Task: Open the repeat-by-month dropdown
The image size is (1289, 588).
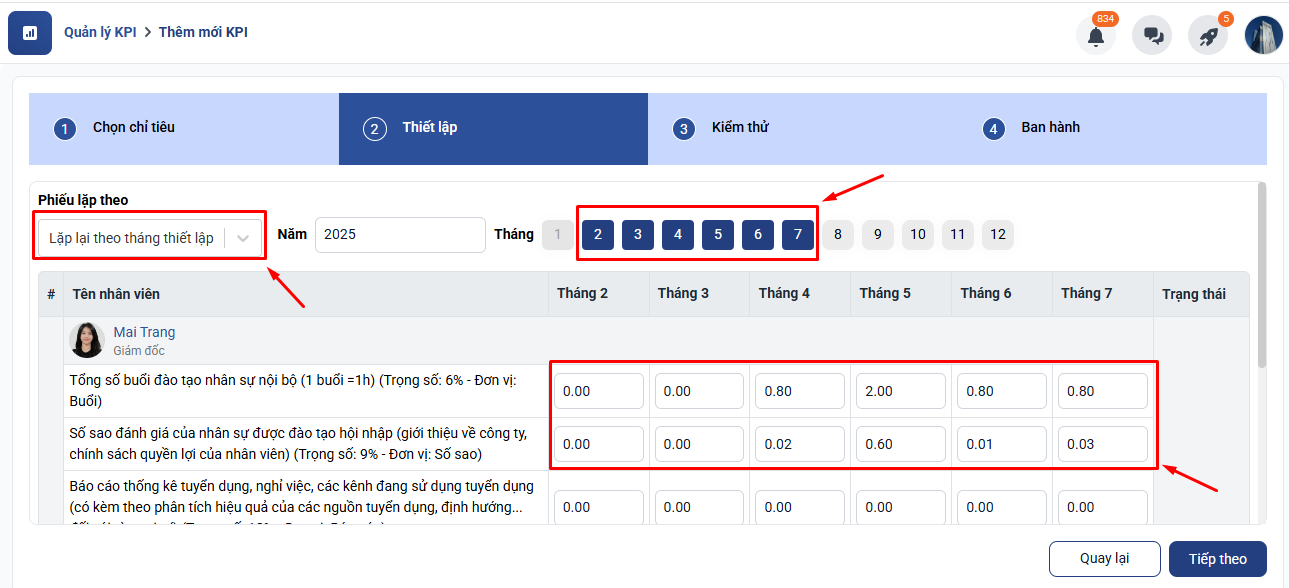Action: click(x=132, y=238)
